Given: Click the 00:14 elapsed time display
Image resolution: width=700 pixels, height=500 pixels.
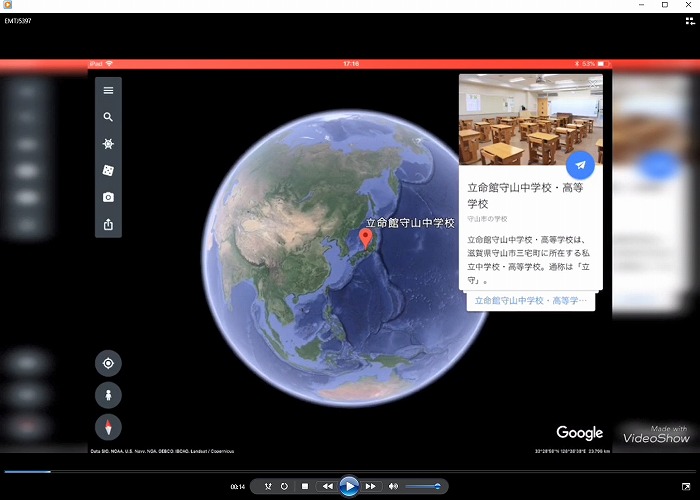Looking at the screenshot, I should pos(238,487).
